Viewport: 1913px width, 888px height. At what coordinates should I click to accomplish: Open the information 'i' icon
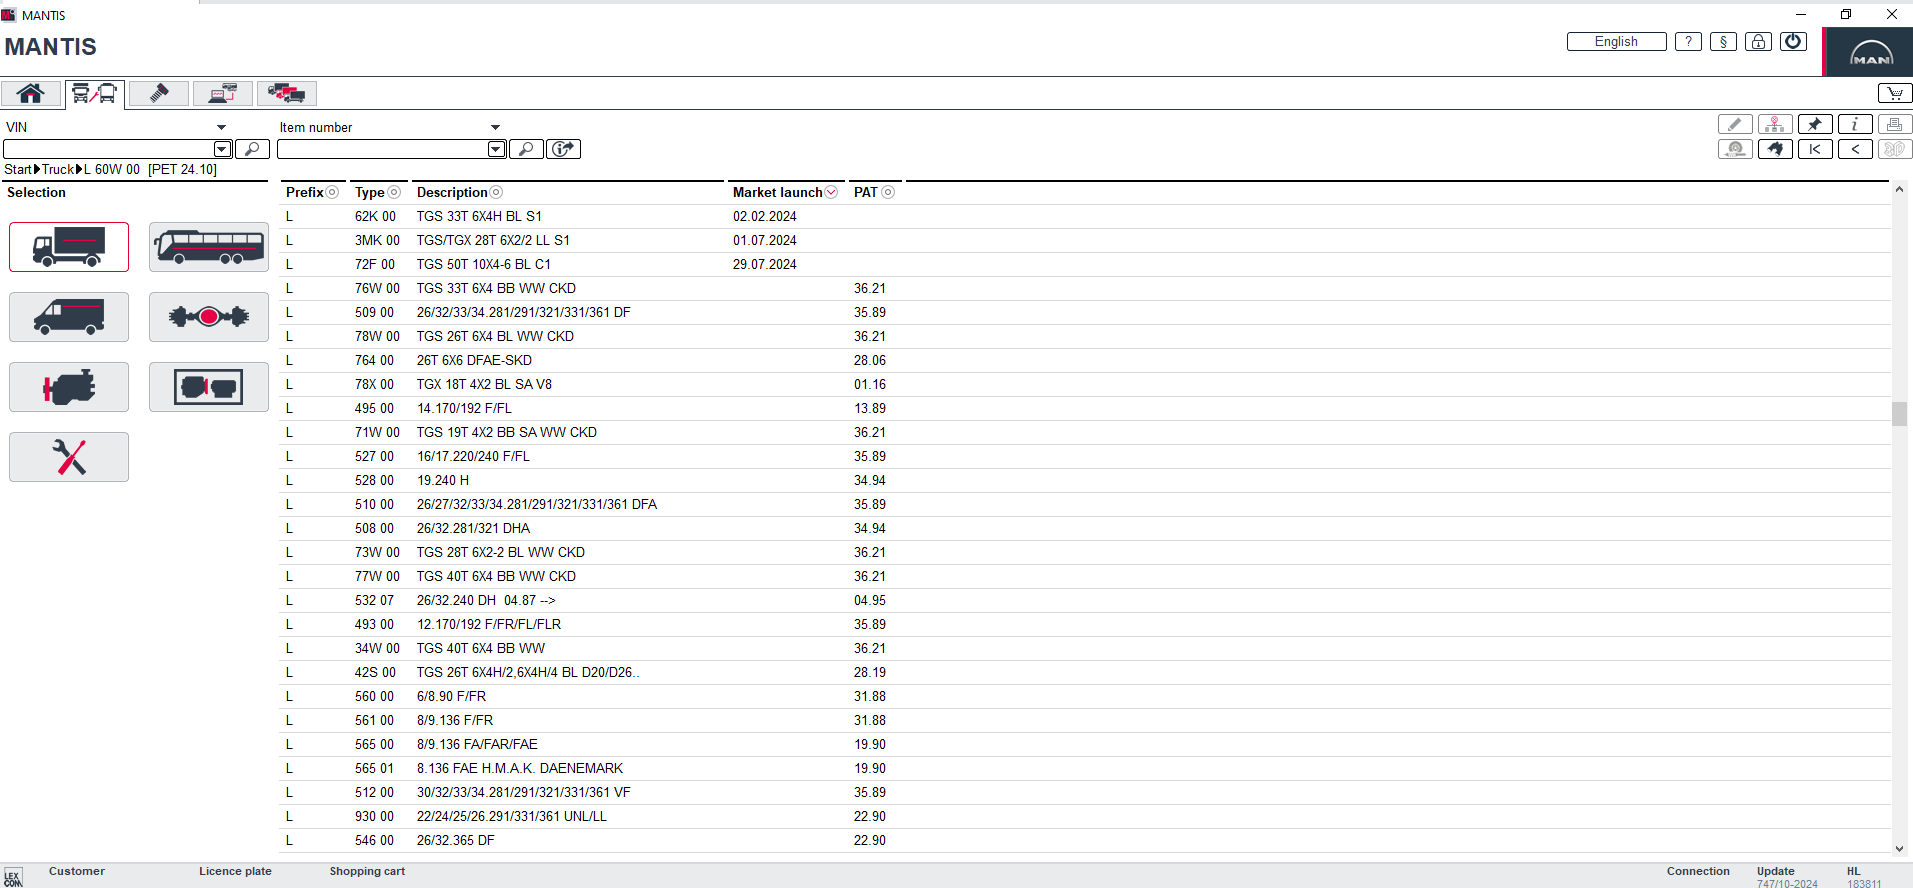point(1855,124)
